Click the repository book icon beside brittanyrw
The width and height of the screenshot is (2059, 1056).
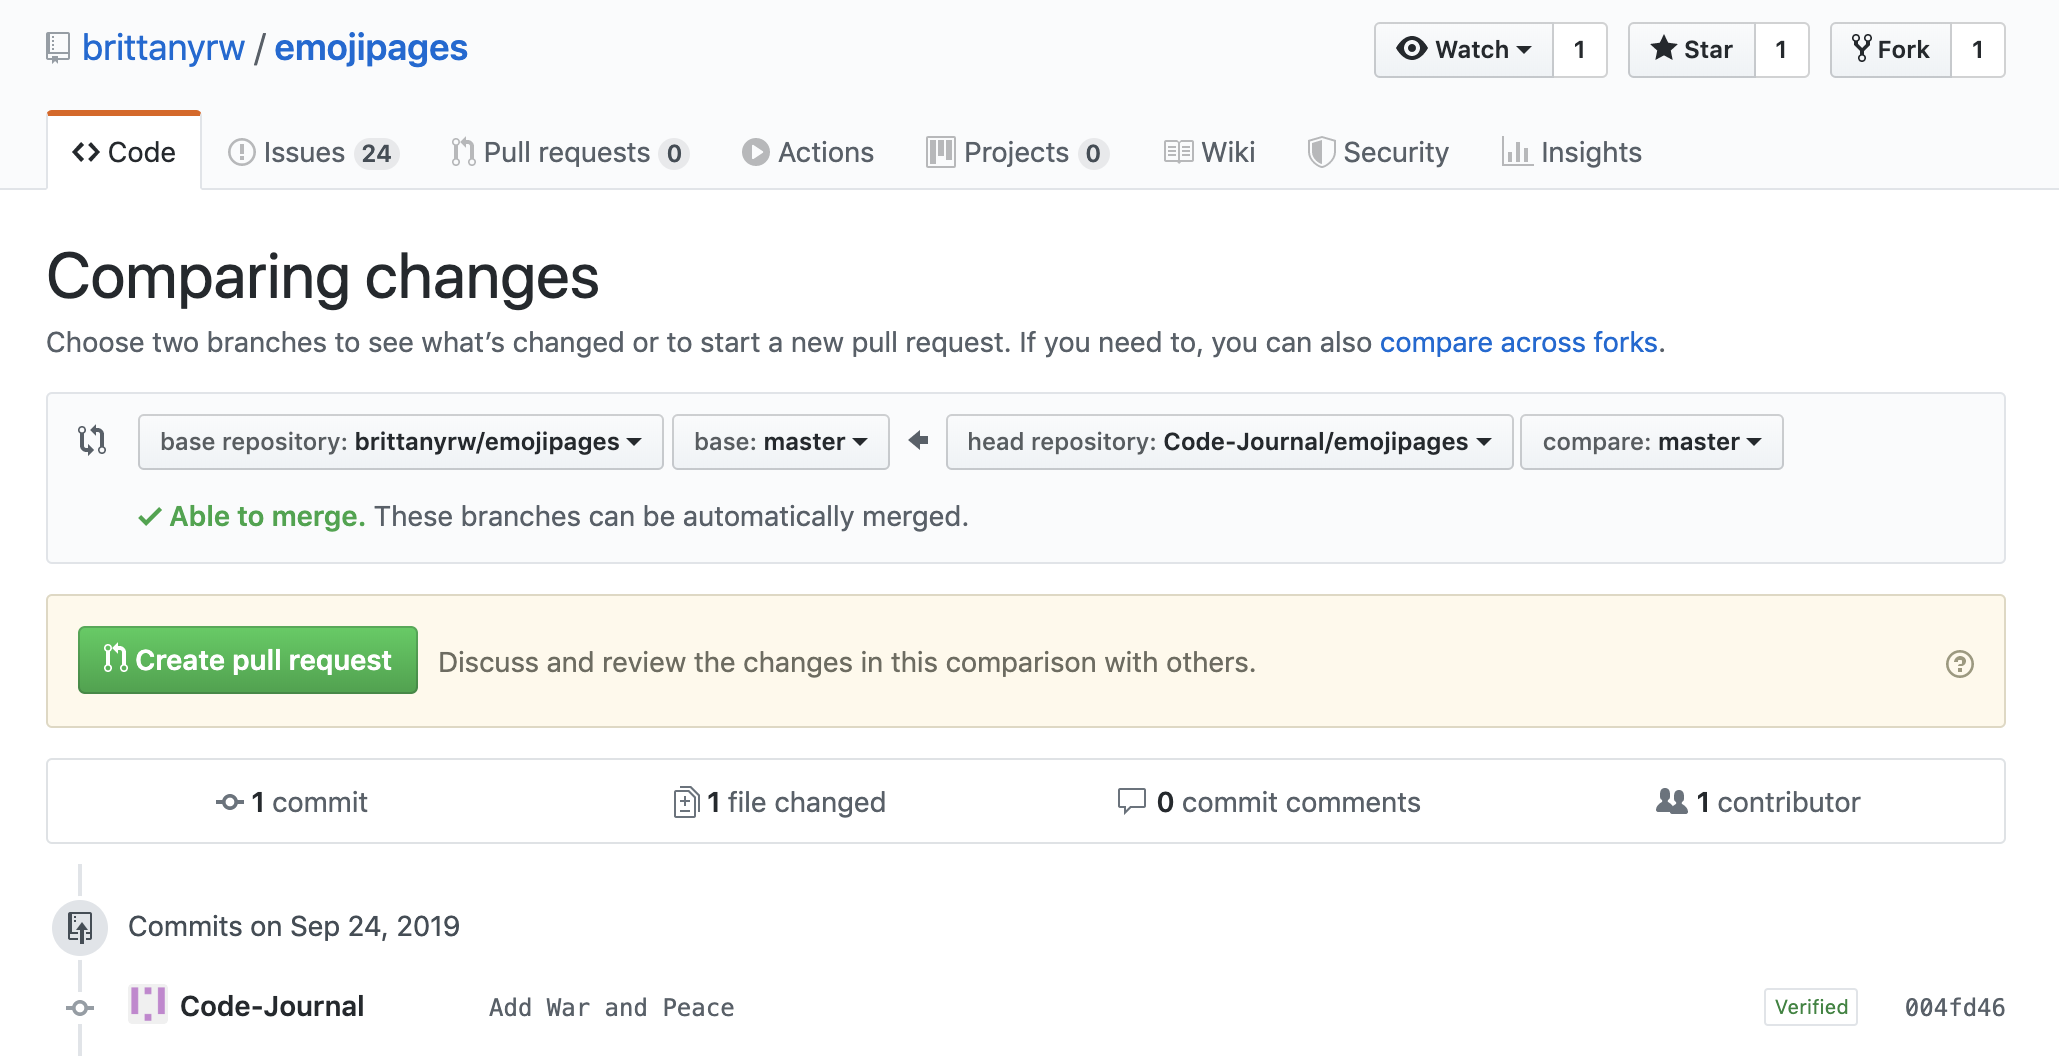coord(58,48)
